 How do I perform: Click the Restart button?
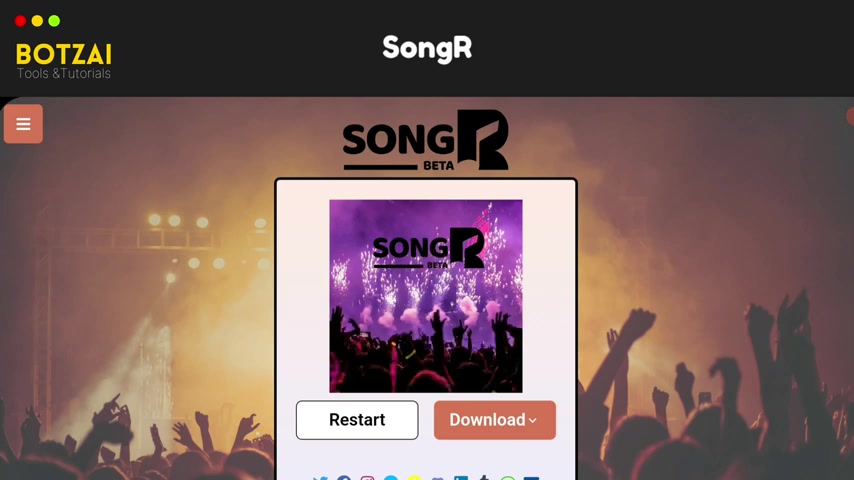pos(357,420)
